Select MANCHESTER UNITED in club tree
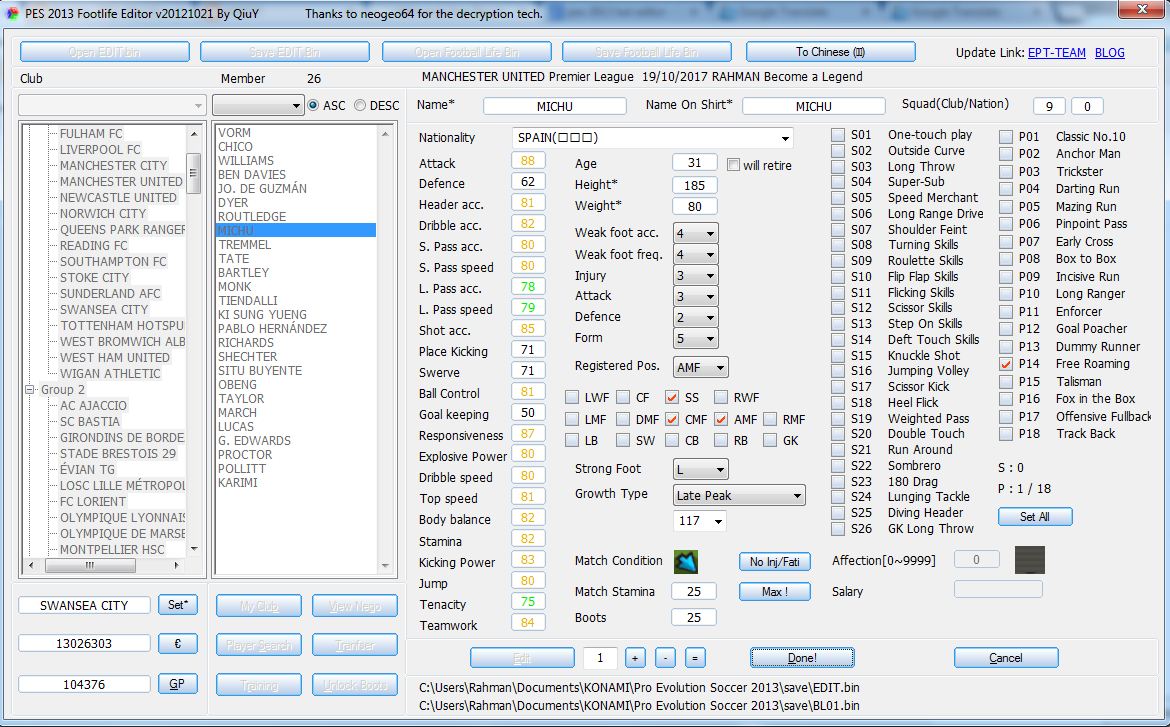Image resolution: width=1170 pixels, height=727 pixels. (x=121, y=181)
